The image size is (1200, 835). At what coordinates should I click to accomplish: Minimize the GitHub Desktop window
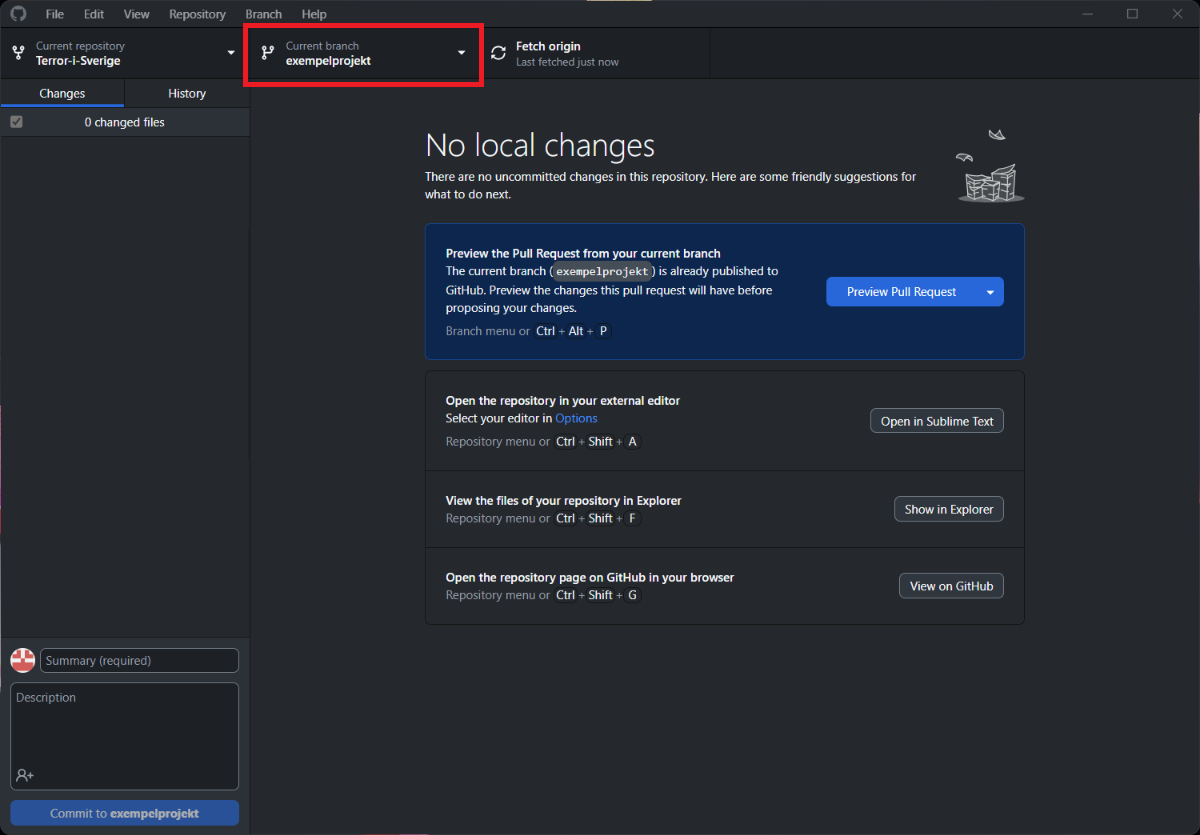tap(1088, 14)
